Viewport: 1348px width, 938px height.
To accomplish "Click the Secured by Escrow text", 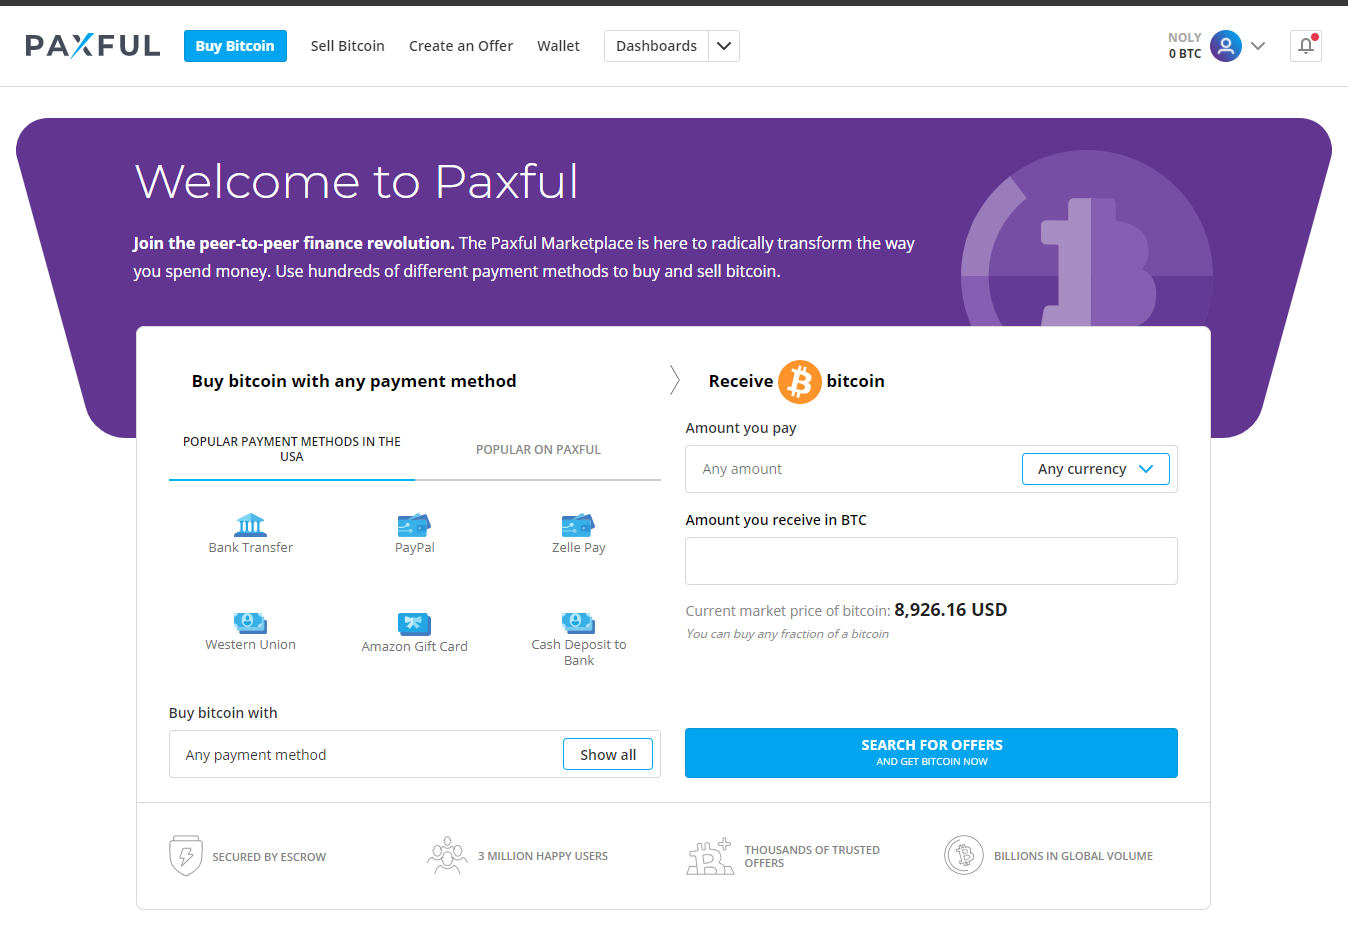I will 269,857.
